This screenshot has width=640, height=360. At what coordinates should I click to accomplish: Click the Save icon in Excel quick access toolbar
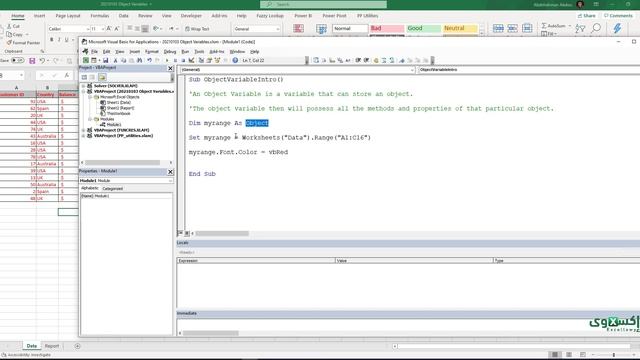point(32,61)
